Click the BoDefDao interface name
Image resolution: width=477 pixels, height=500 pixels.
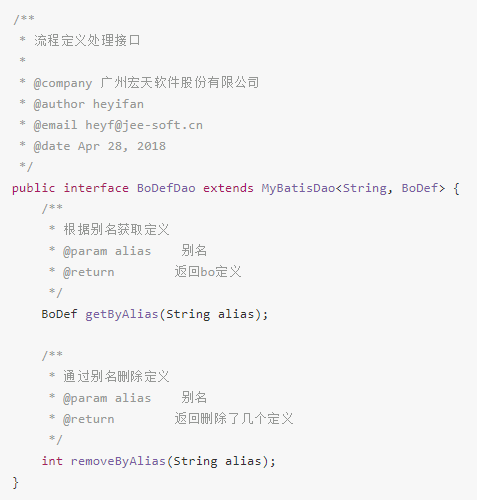coord(166,188)
